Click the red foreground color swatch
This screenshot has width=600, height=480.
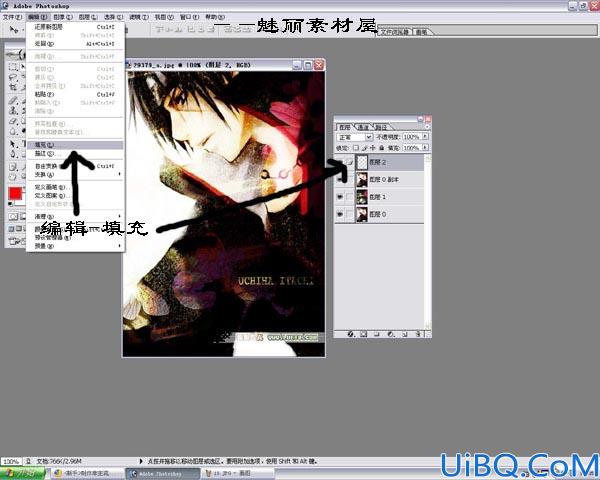click(15, 194)
